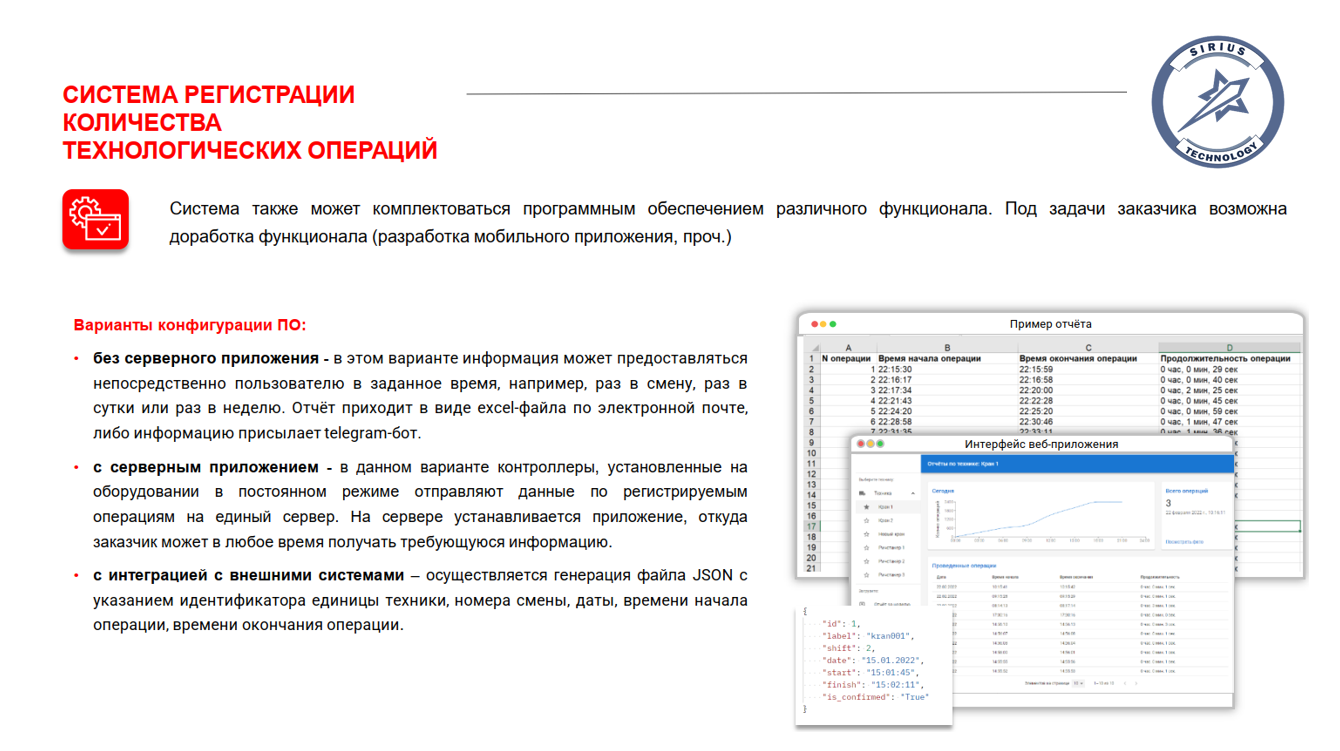Select row 17 header in the spreadsheet
1340x751 pixels.
click(811, 526)
